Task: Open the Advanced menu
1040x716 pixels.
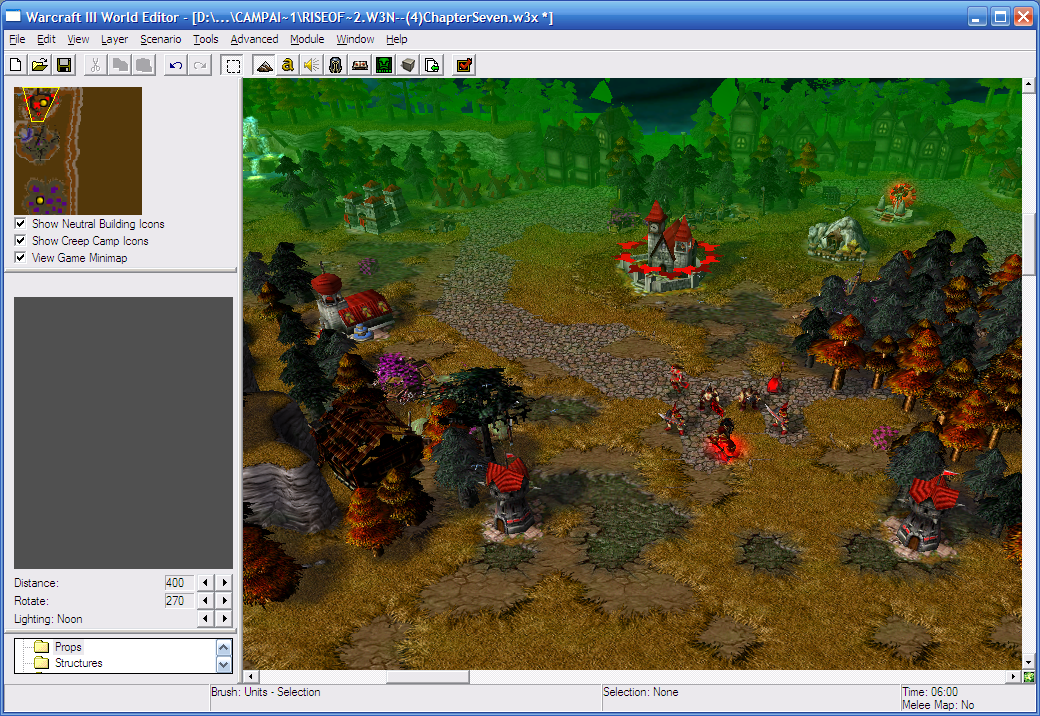Action: click(x=254, y=39)
